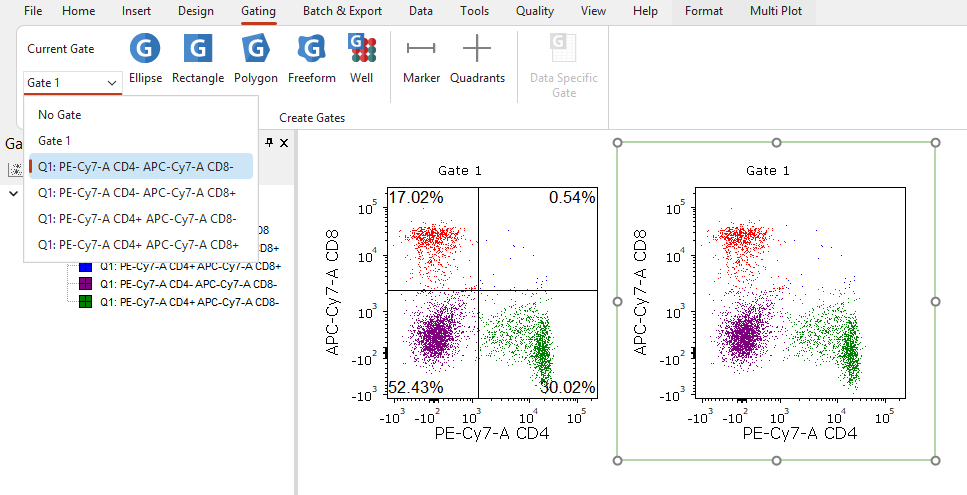Image resolution: width=967 pixels, height=495 pixels.
Task: Select the Rectangle gate tool
Action: pyautogui.click(x=198, y=58)
